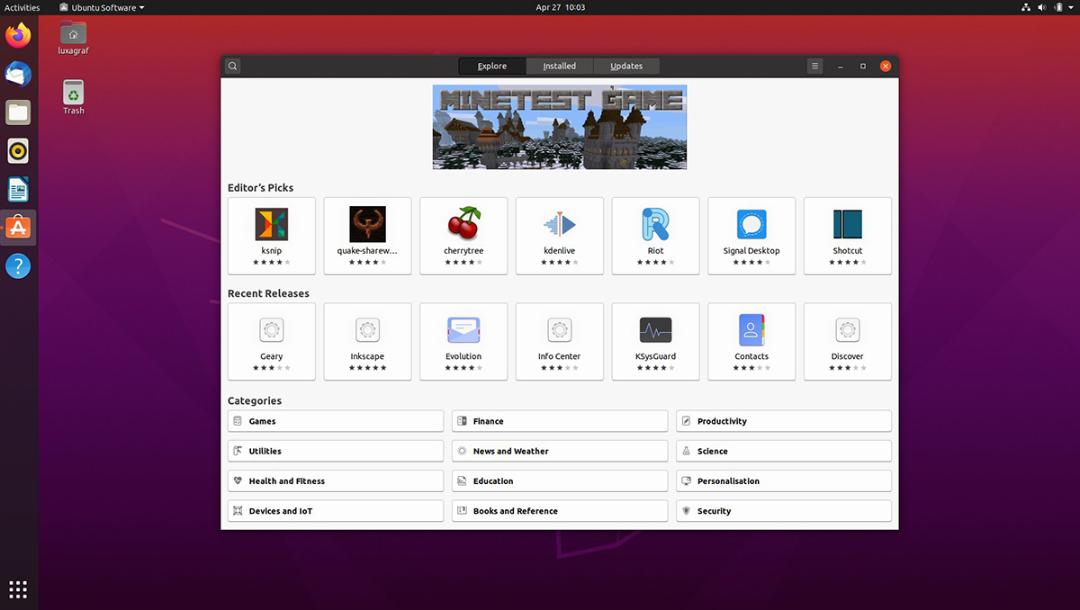Open the clock and calendar menu

tap(560, 8)
